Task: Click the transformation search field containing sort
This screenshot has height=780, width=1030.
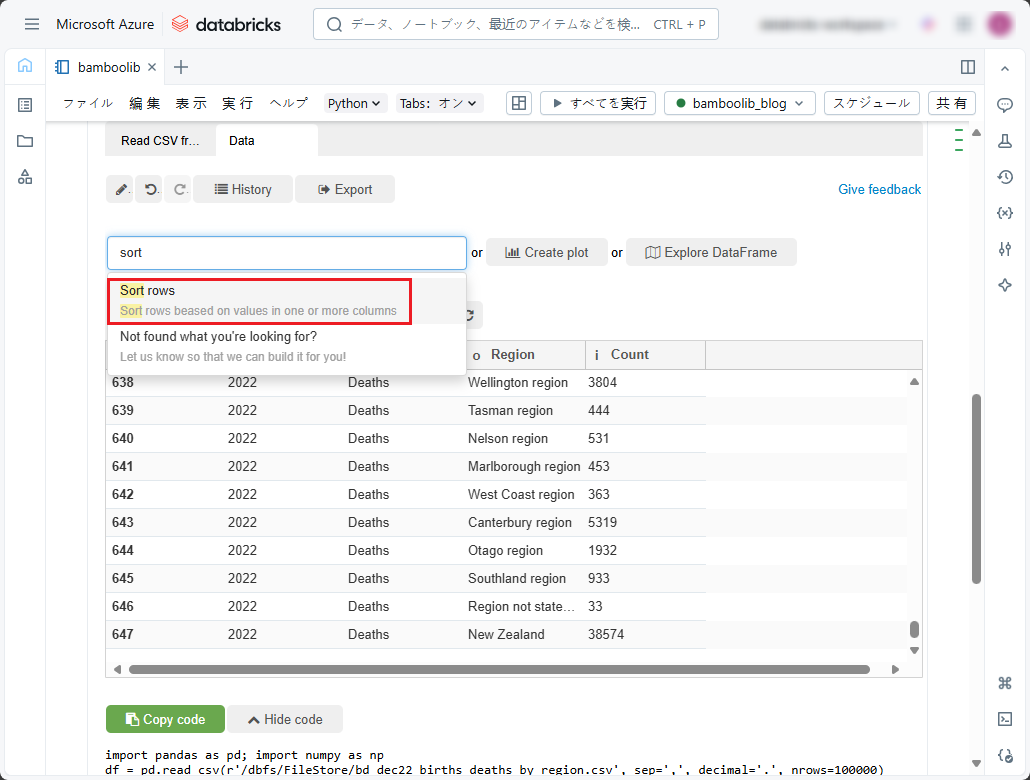Action: pos(287,253)
